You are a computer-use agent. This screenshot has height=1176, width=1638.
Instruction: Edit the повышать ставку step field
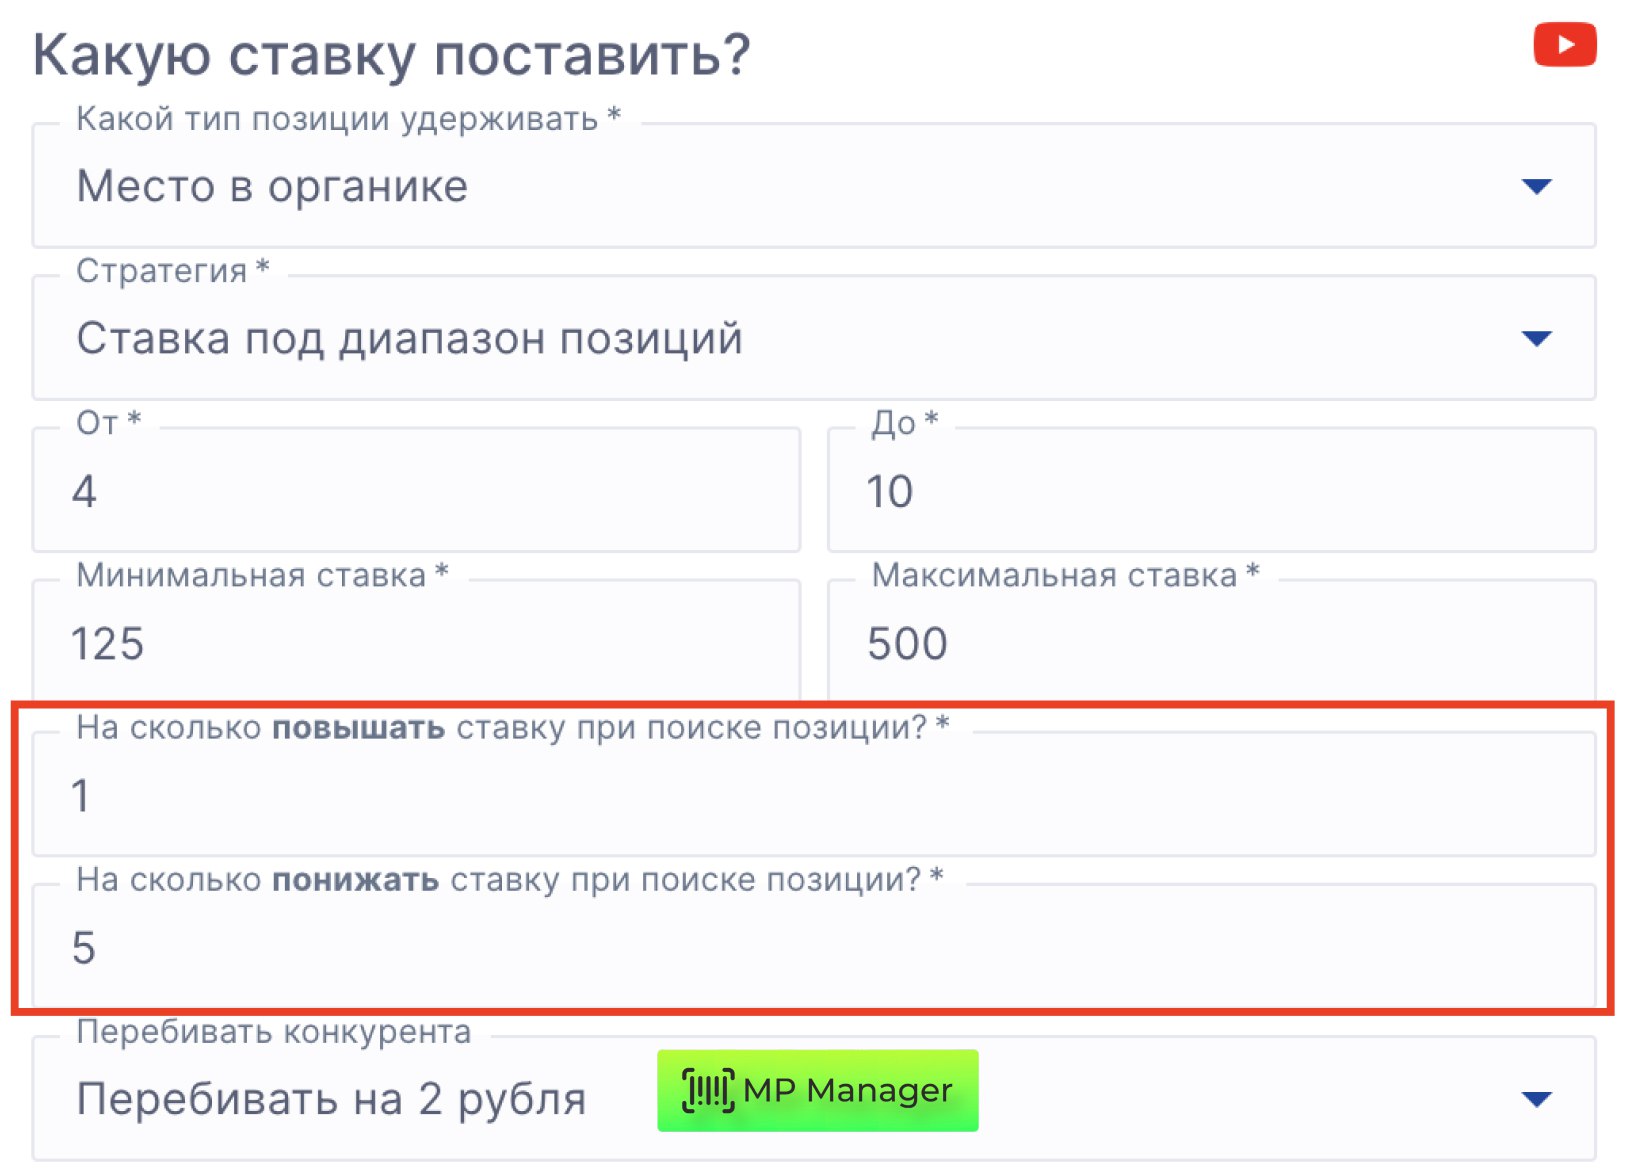click(812, 796)
